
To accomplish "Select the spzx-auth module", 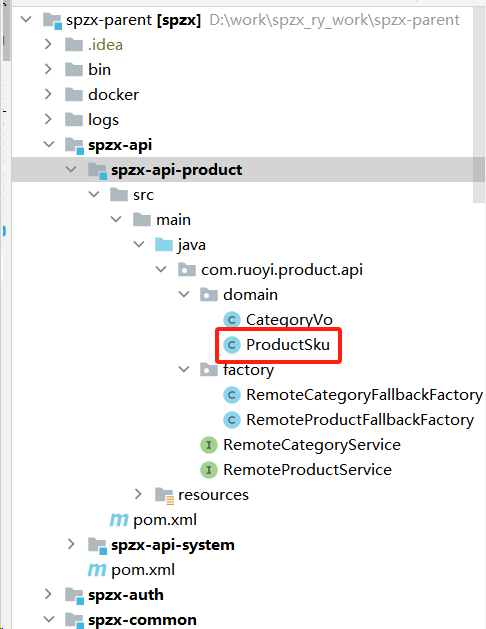I will click(x=126, y=595).
